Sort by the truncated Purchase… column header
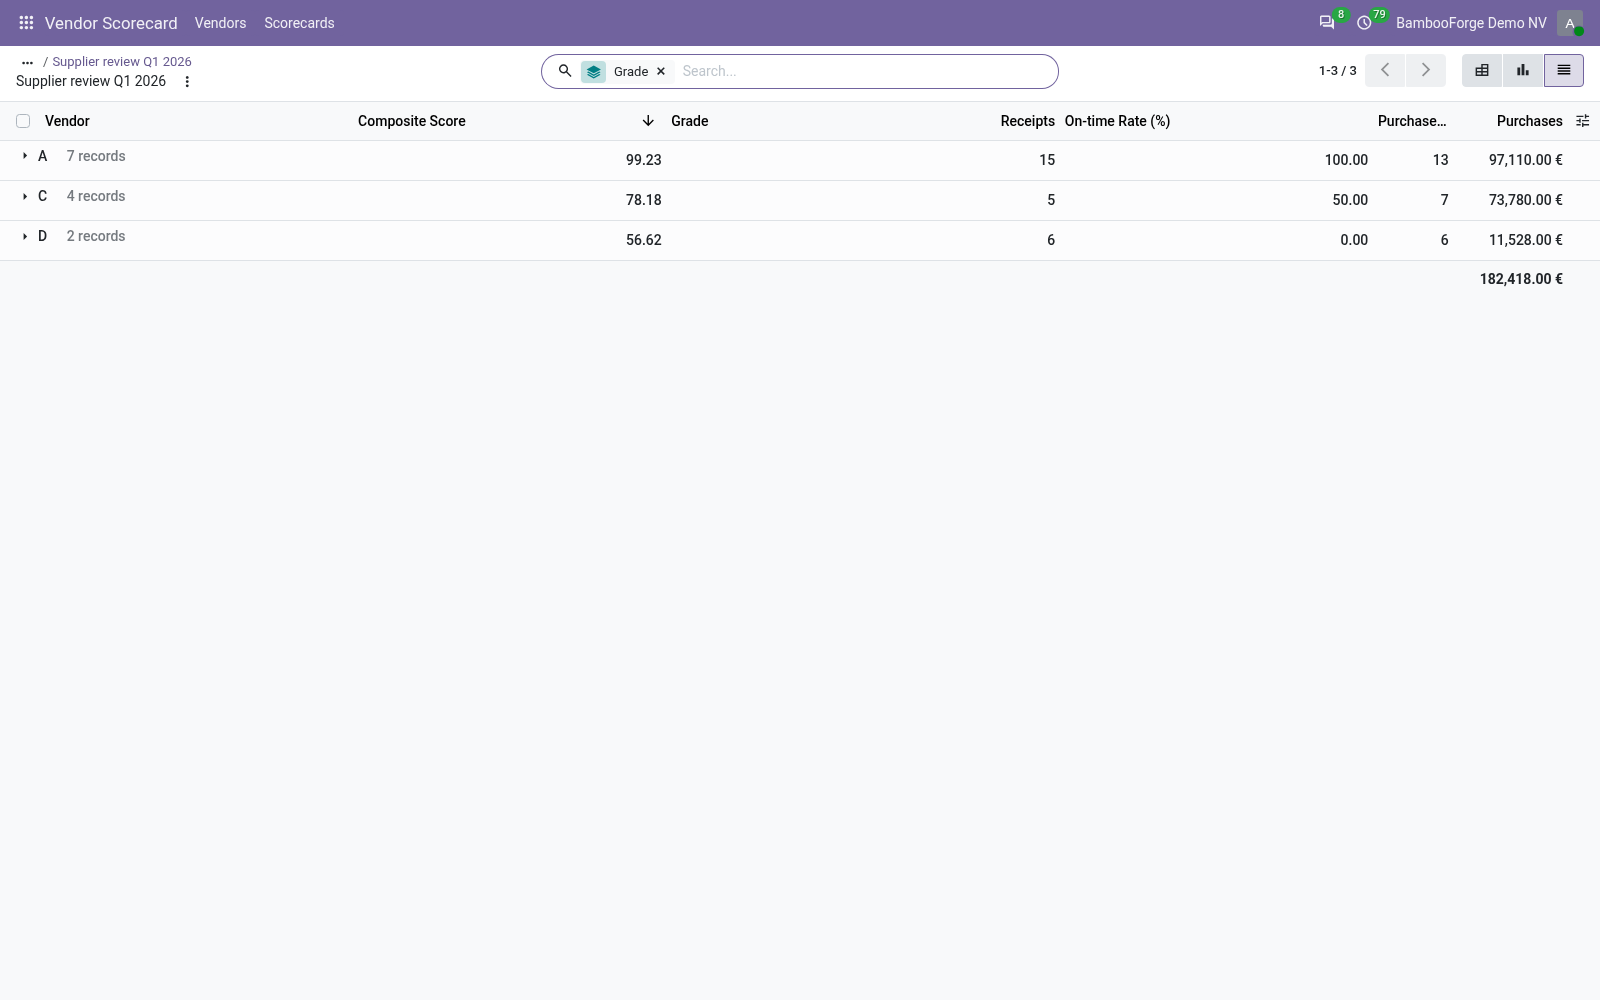The height and width of the screenshot is (1000, 1600). 1412,121
